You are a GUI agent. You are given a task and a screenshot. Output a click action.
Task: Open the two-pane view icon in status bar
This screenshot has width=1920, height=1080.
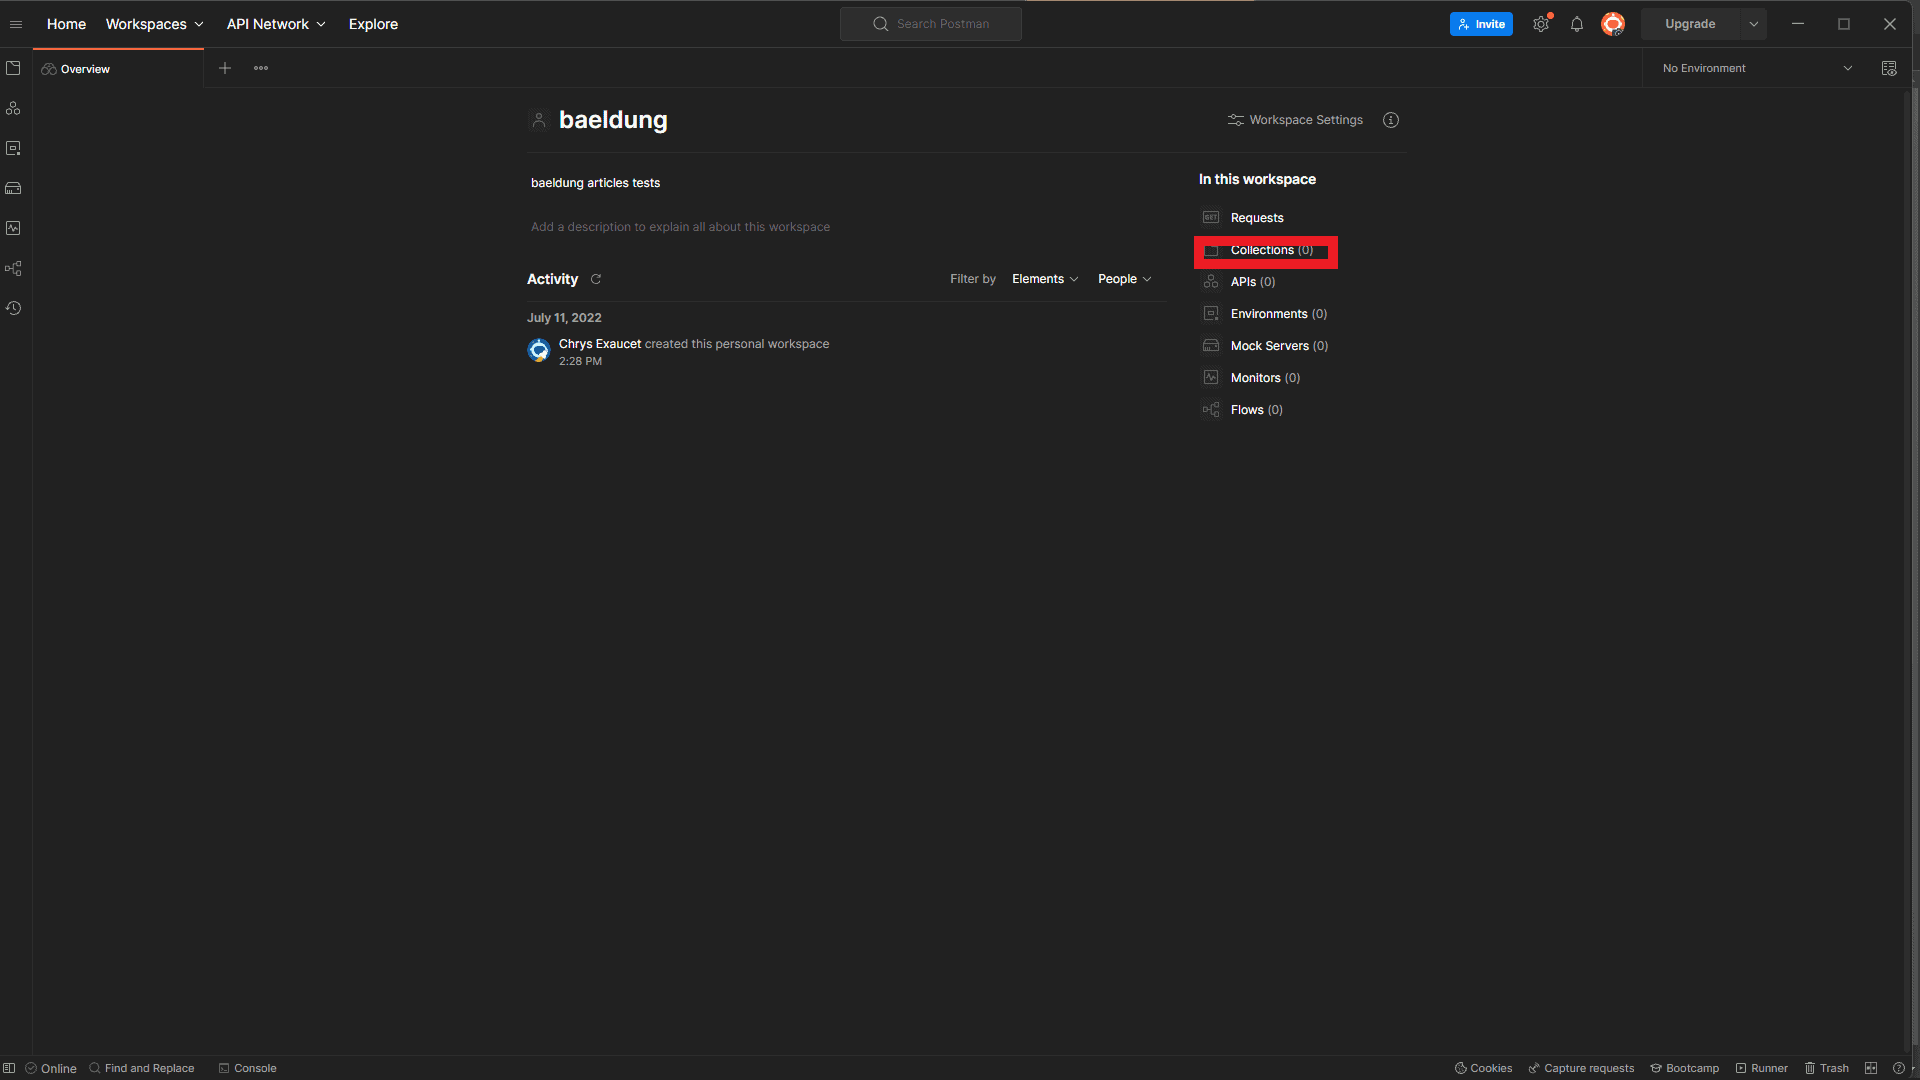pos(1871,1068)
